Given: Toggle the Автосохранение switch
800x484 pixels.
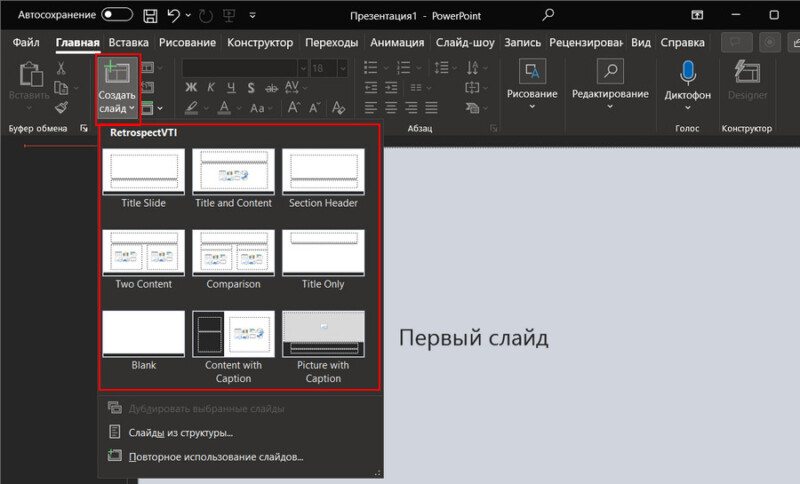Looking at the screenshot, I should (x=117, y=15).
